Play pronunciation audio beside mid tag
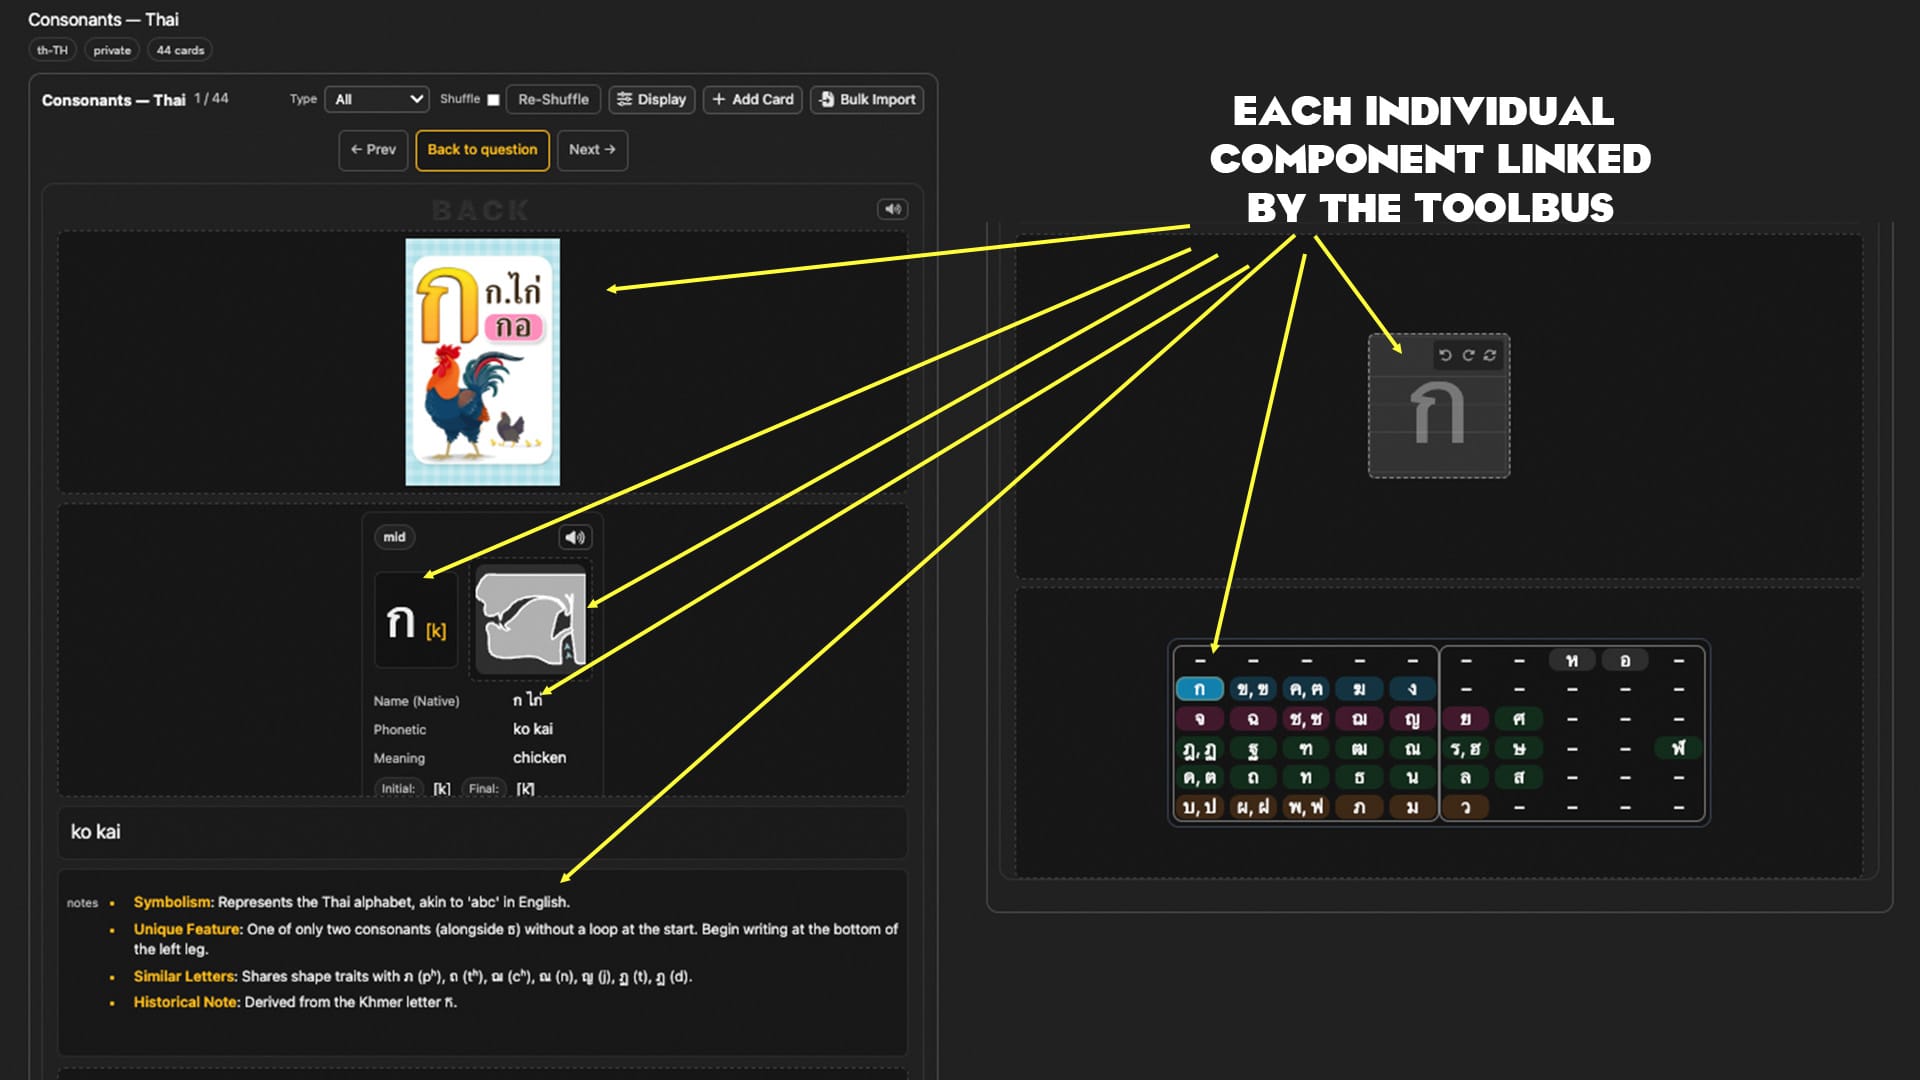1920x1080 pixels. click(x=575, y=537)
